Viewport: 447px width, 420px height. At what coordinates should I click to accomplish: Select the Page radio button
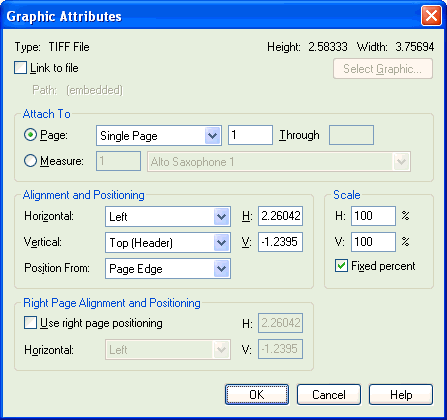pyautogui.click(x=30, y=135)
